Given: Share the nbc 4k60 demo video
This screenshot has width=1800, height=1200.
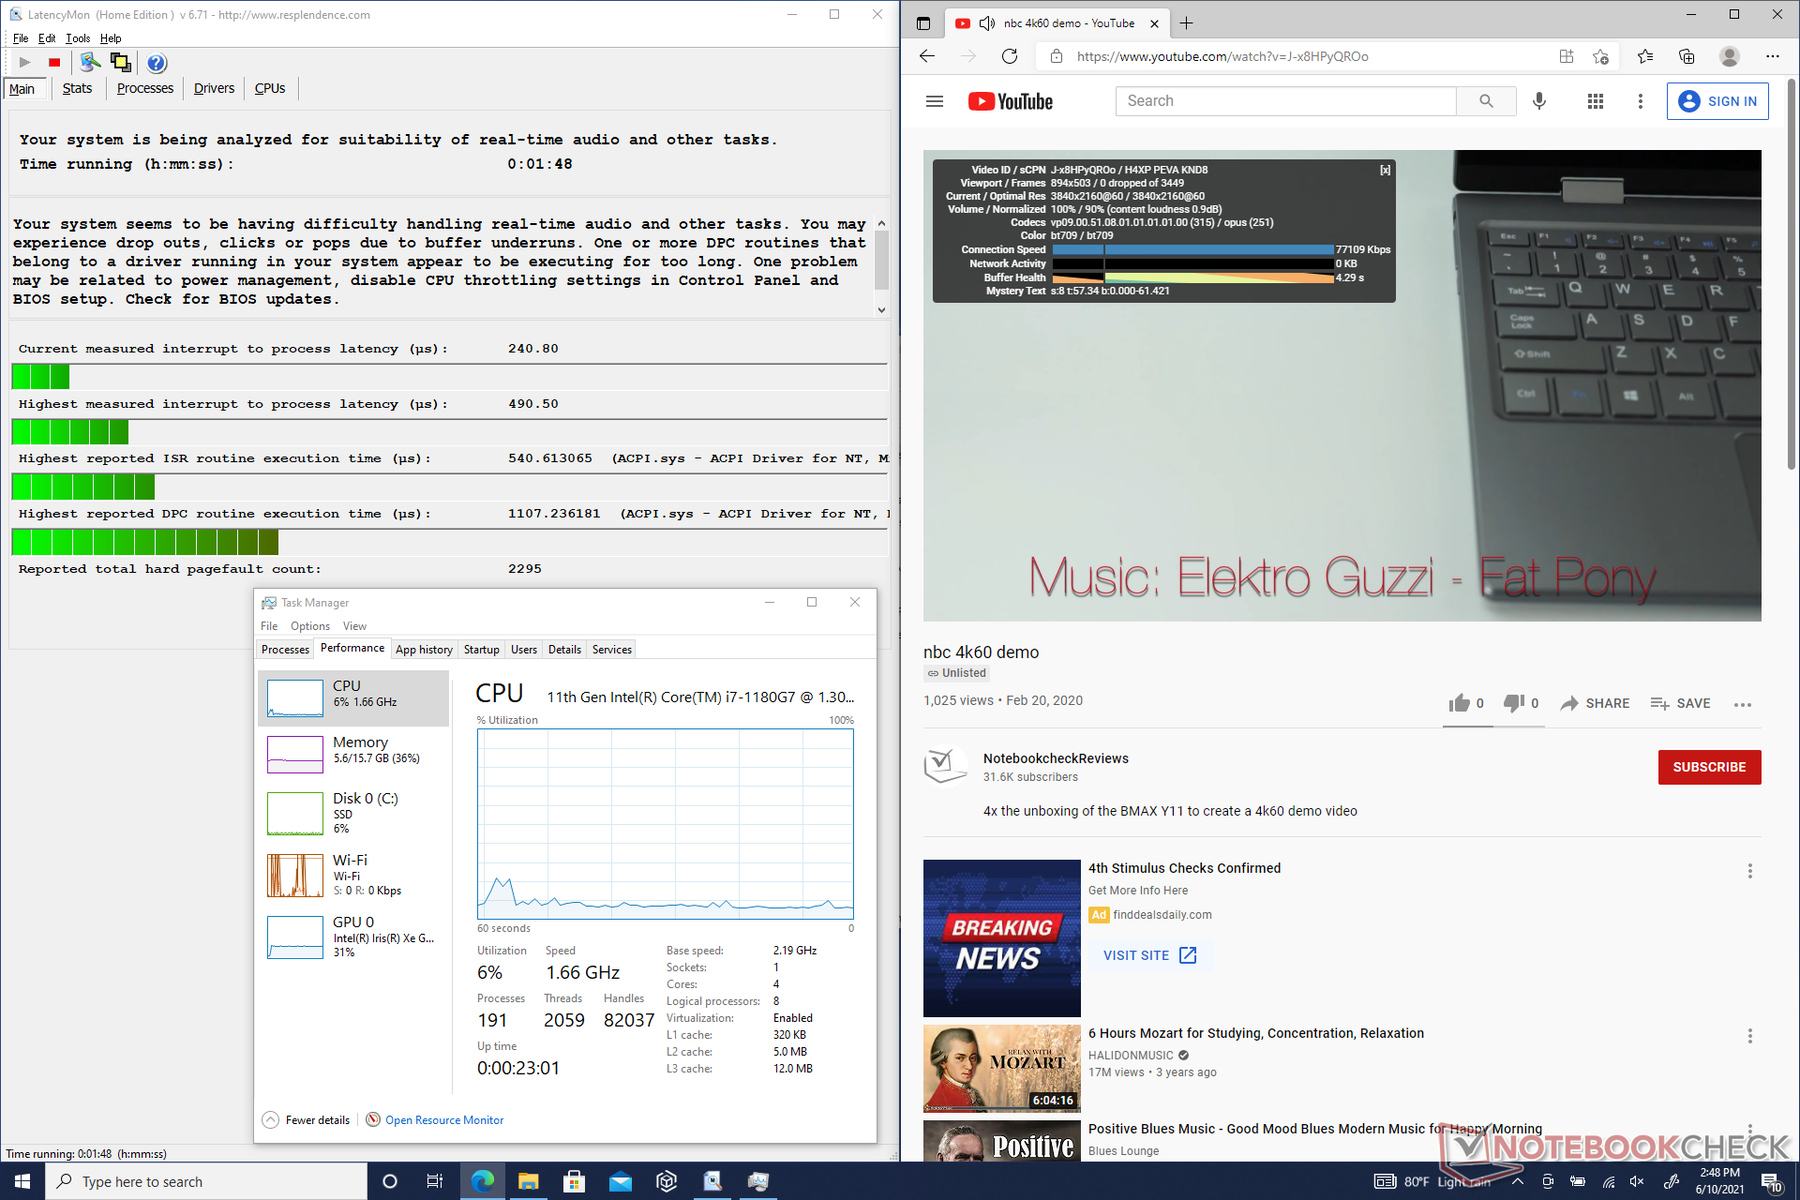Looking at the screenshot, I should tap(1595, 703).
